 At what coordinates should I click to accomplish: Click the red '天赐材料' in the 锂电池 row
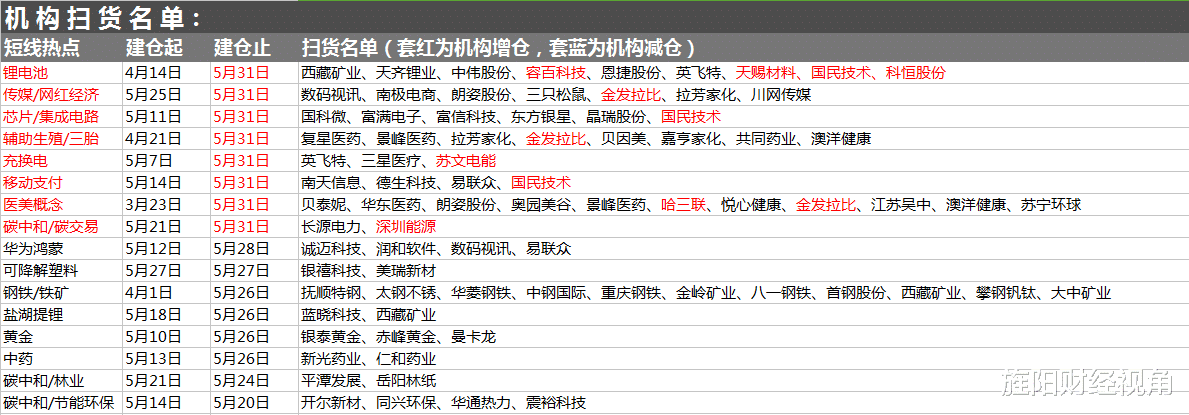tap(766, 74)
